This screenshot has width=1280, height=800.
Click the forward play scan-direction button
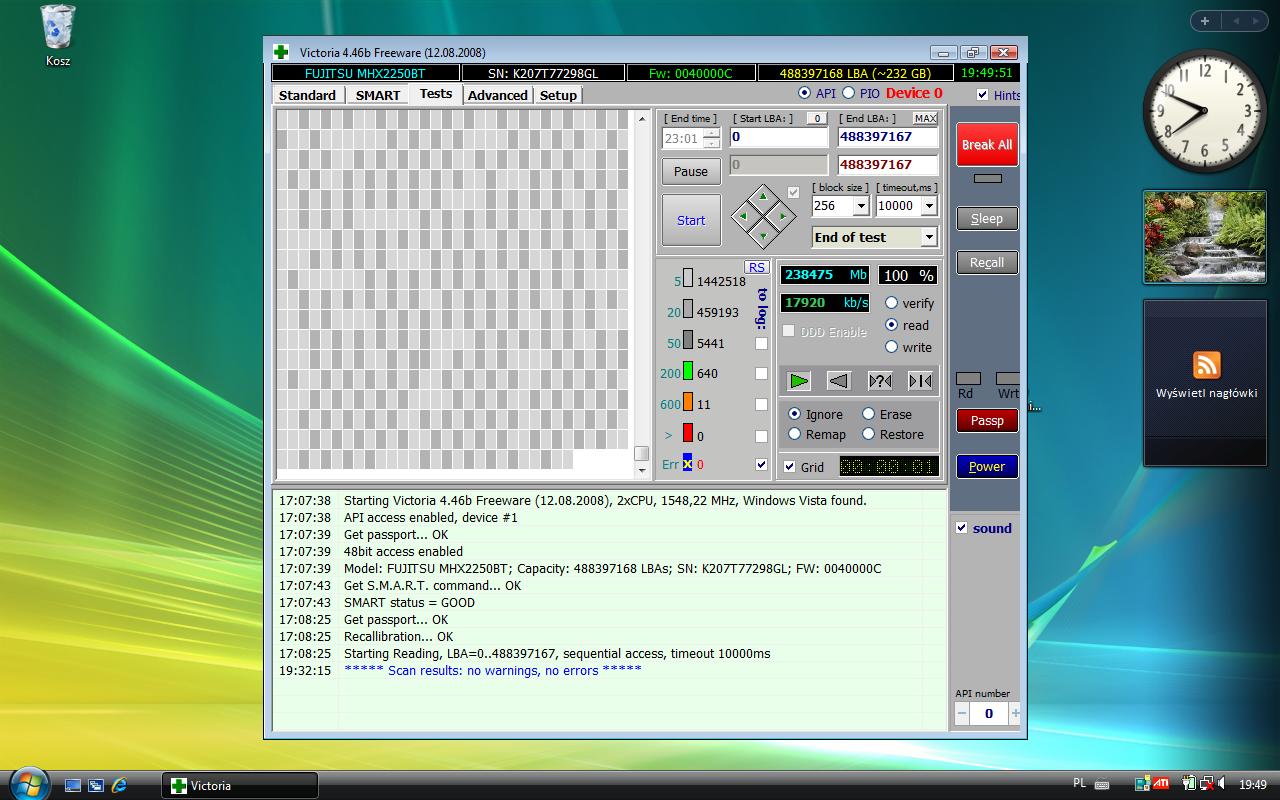pos(798,380)
